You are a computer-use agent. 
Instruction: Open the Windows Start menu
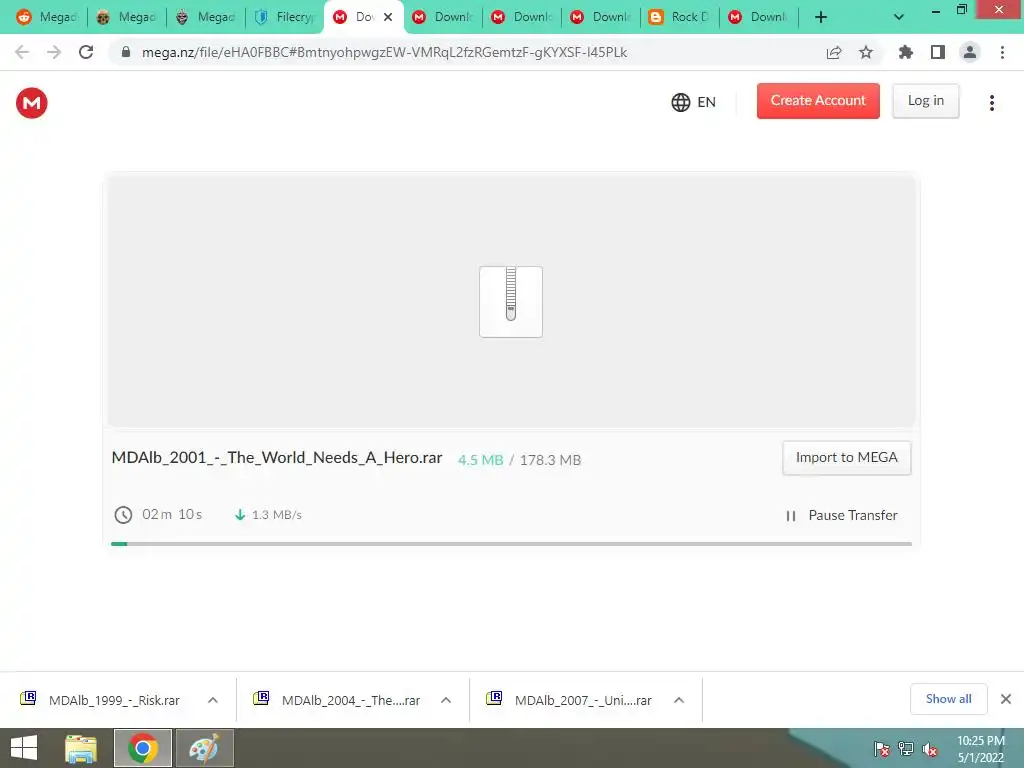click(24, 748)
